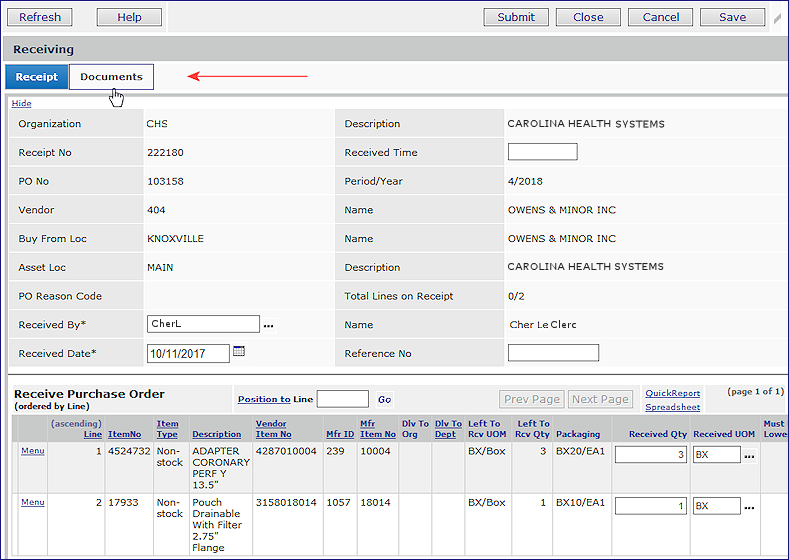The height and width of the screenshot is (560, 789).
Task: Click the Received By lookup ellipsis
Action: point(268,325)
